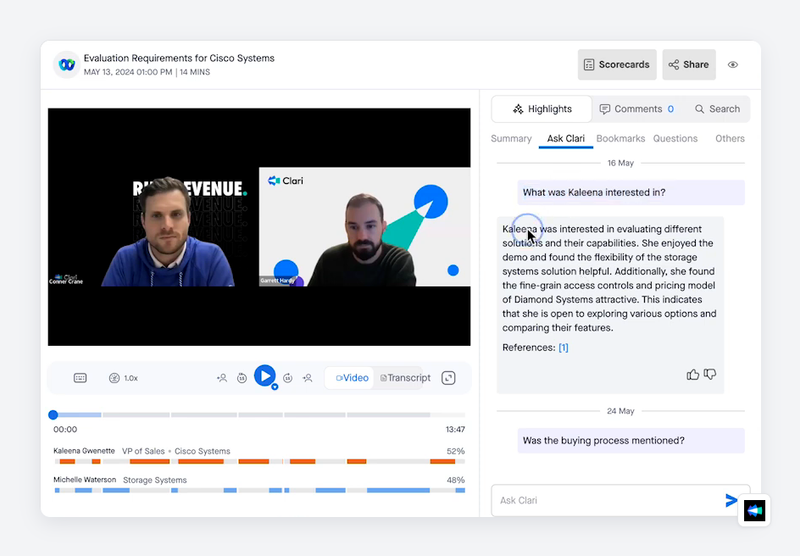
Task: Open the Scorecards panel
Action: tap(617, 65)
